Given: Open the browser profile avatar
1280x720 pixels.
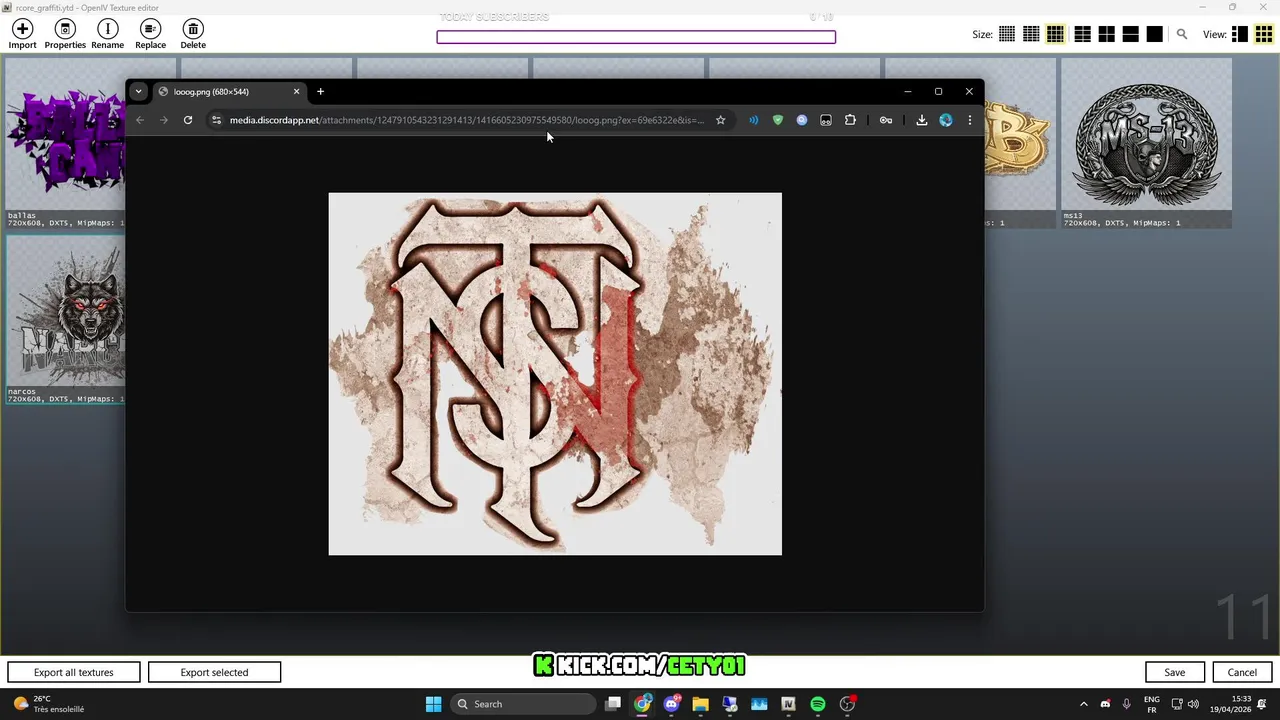Looking at the screenshot, I should [946, 120].
